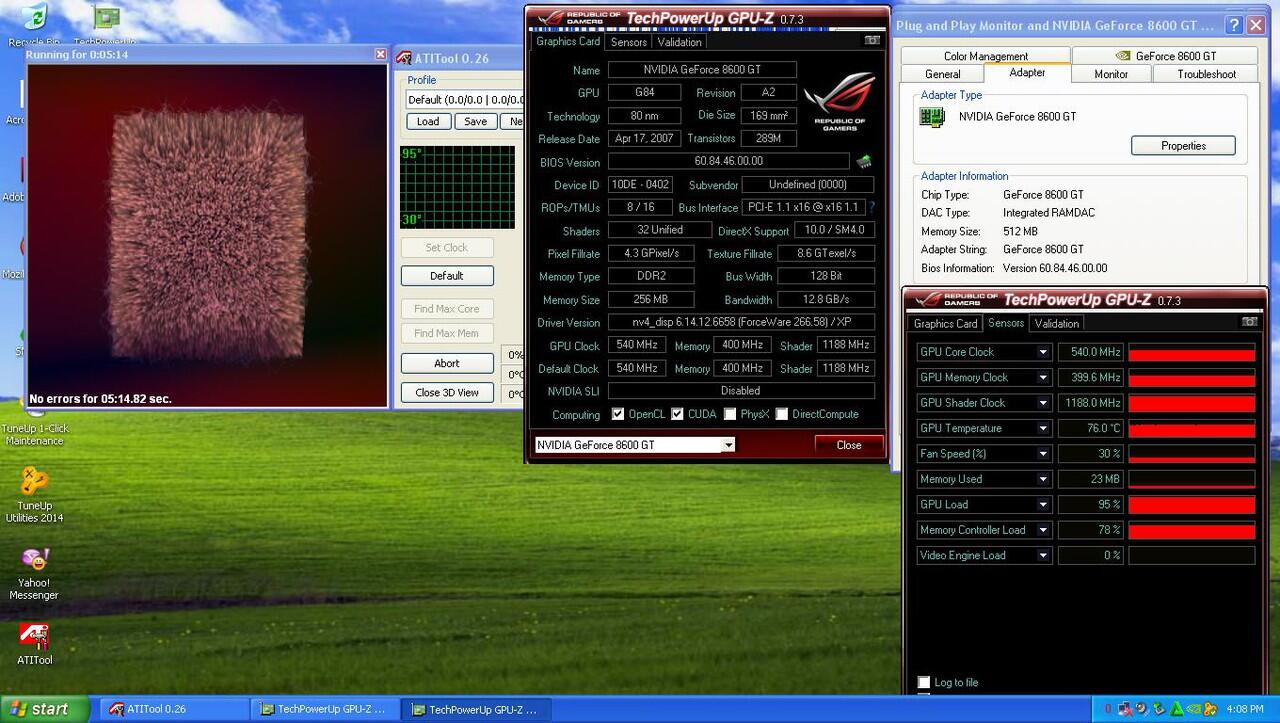Image resolution: width=1280 pixels, height=723 pixels.
Task: Open Validation tab in Graphics Card GPU-Z window
Action: pos(680,42)
